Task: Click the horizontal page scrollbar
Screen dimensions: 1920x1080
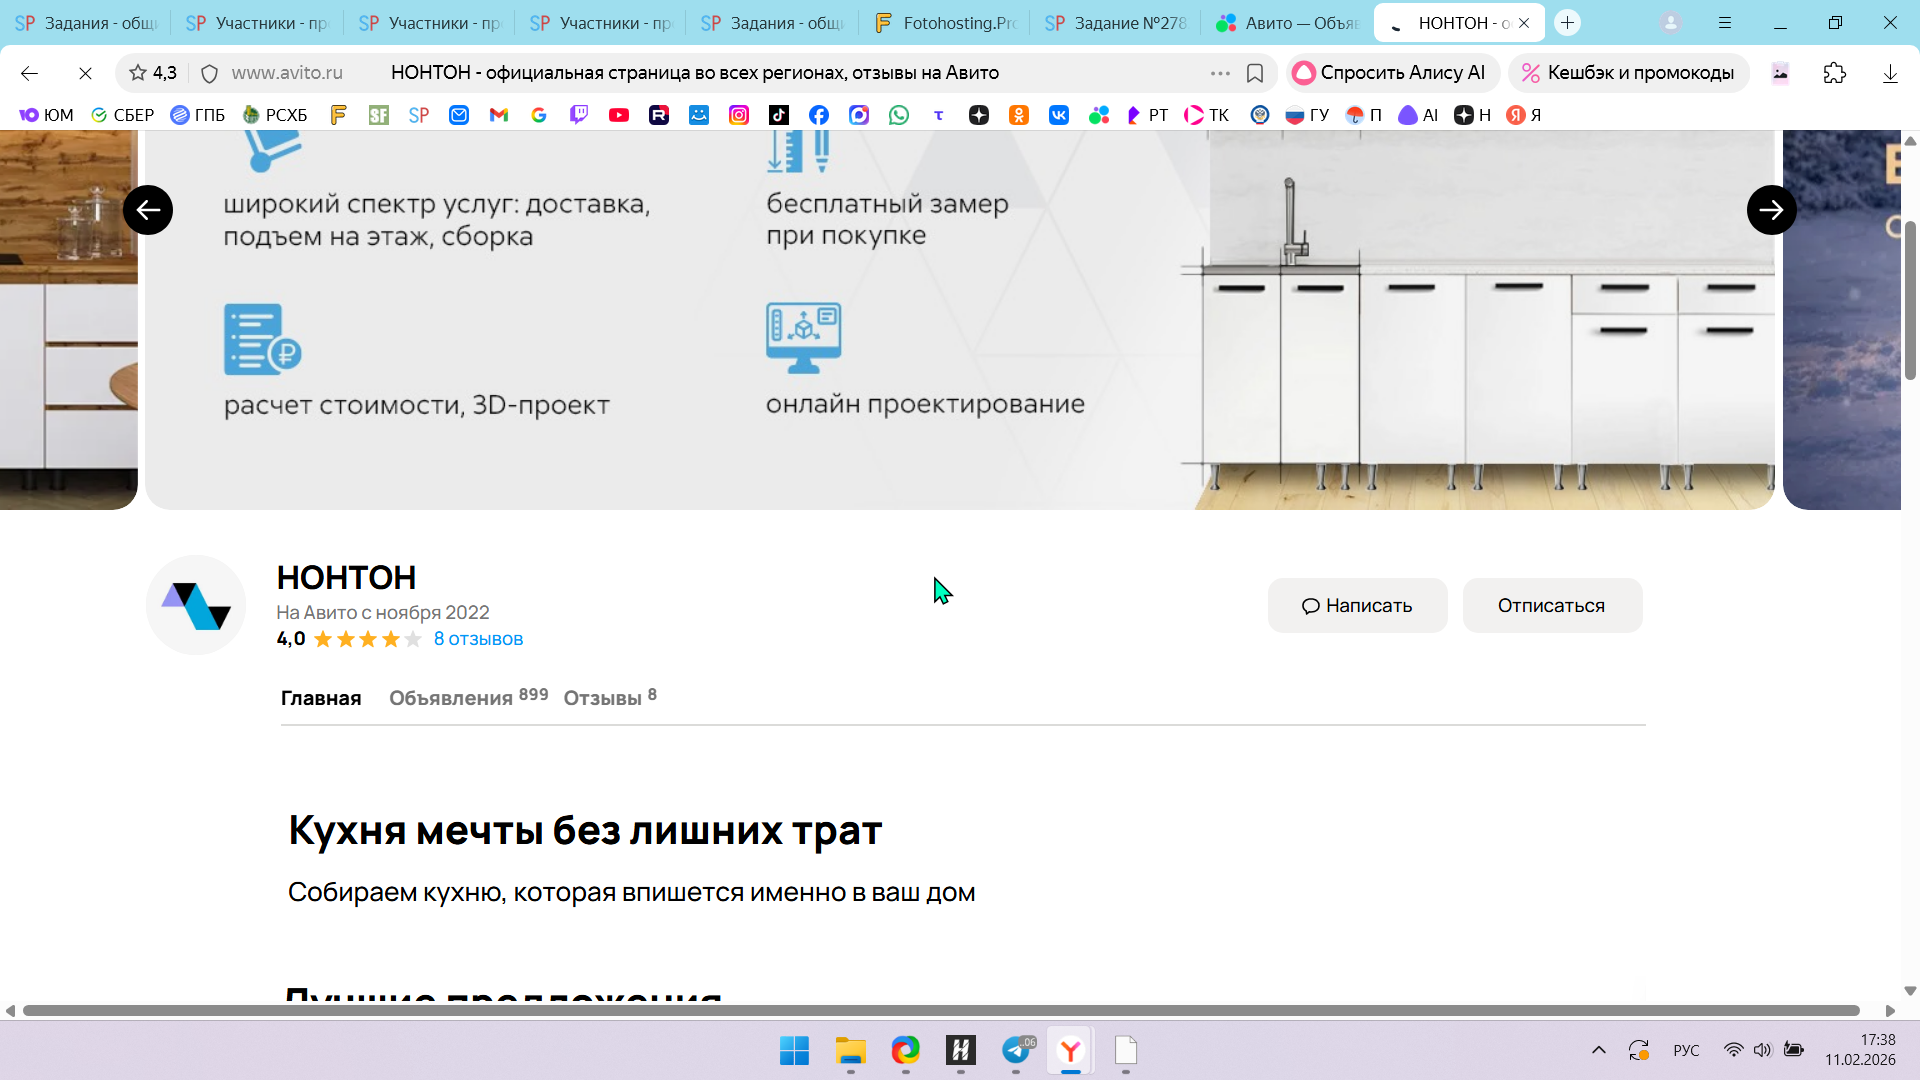Action: 940,1010
